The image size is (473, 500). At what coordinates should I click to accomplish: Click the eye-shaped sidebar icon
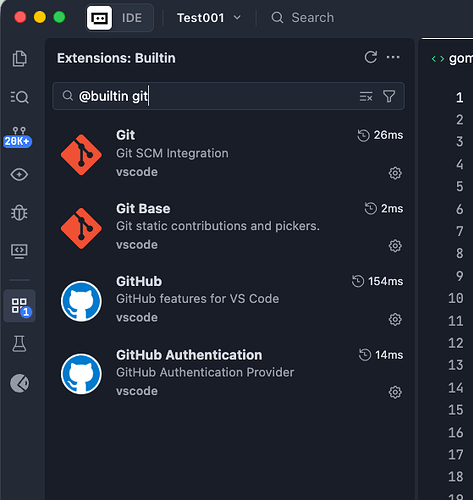(19, 174)
